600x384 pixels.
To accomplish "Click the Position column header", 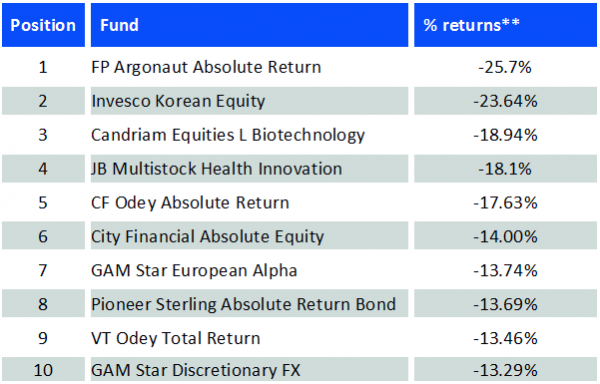I will click(x=43, y=25).
